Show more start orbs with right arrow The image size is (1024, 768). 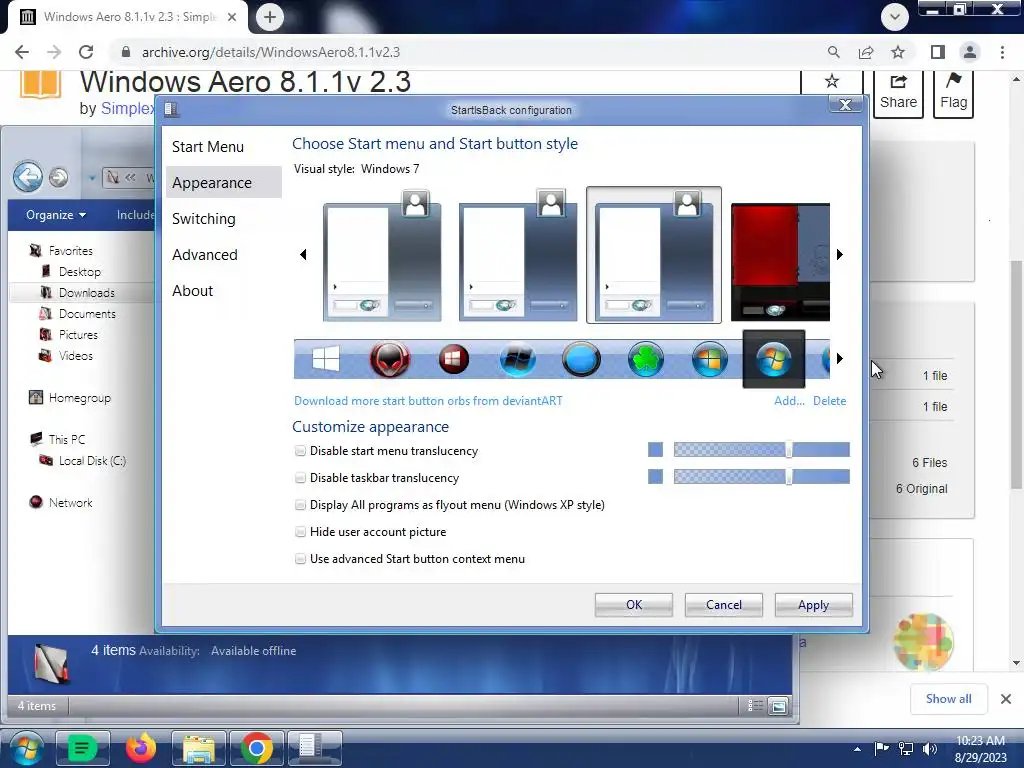pyautogui.click(x=840, y=359)
